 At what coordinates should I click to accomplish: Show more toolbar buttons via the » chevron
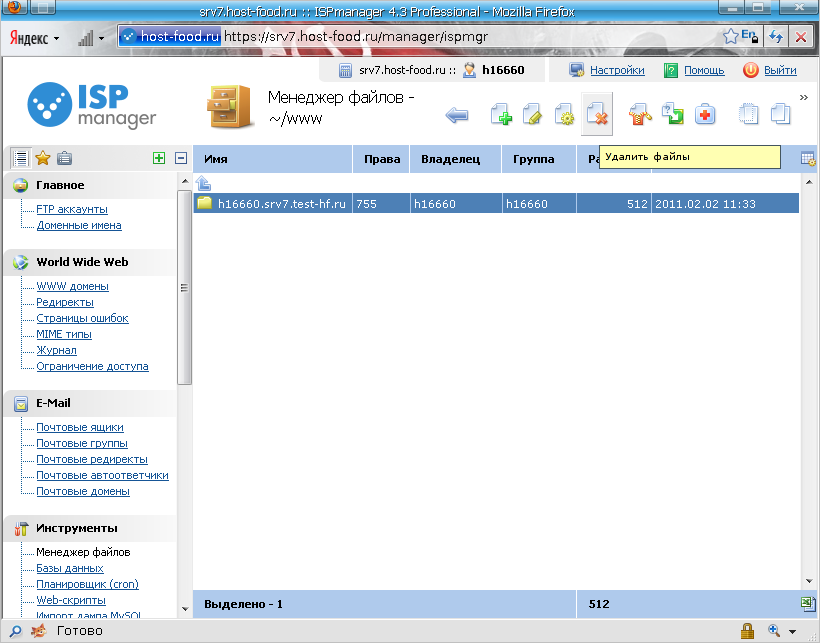pos(804,97)
